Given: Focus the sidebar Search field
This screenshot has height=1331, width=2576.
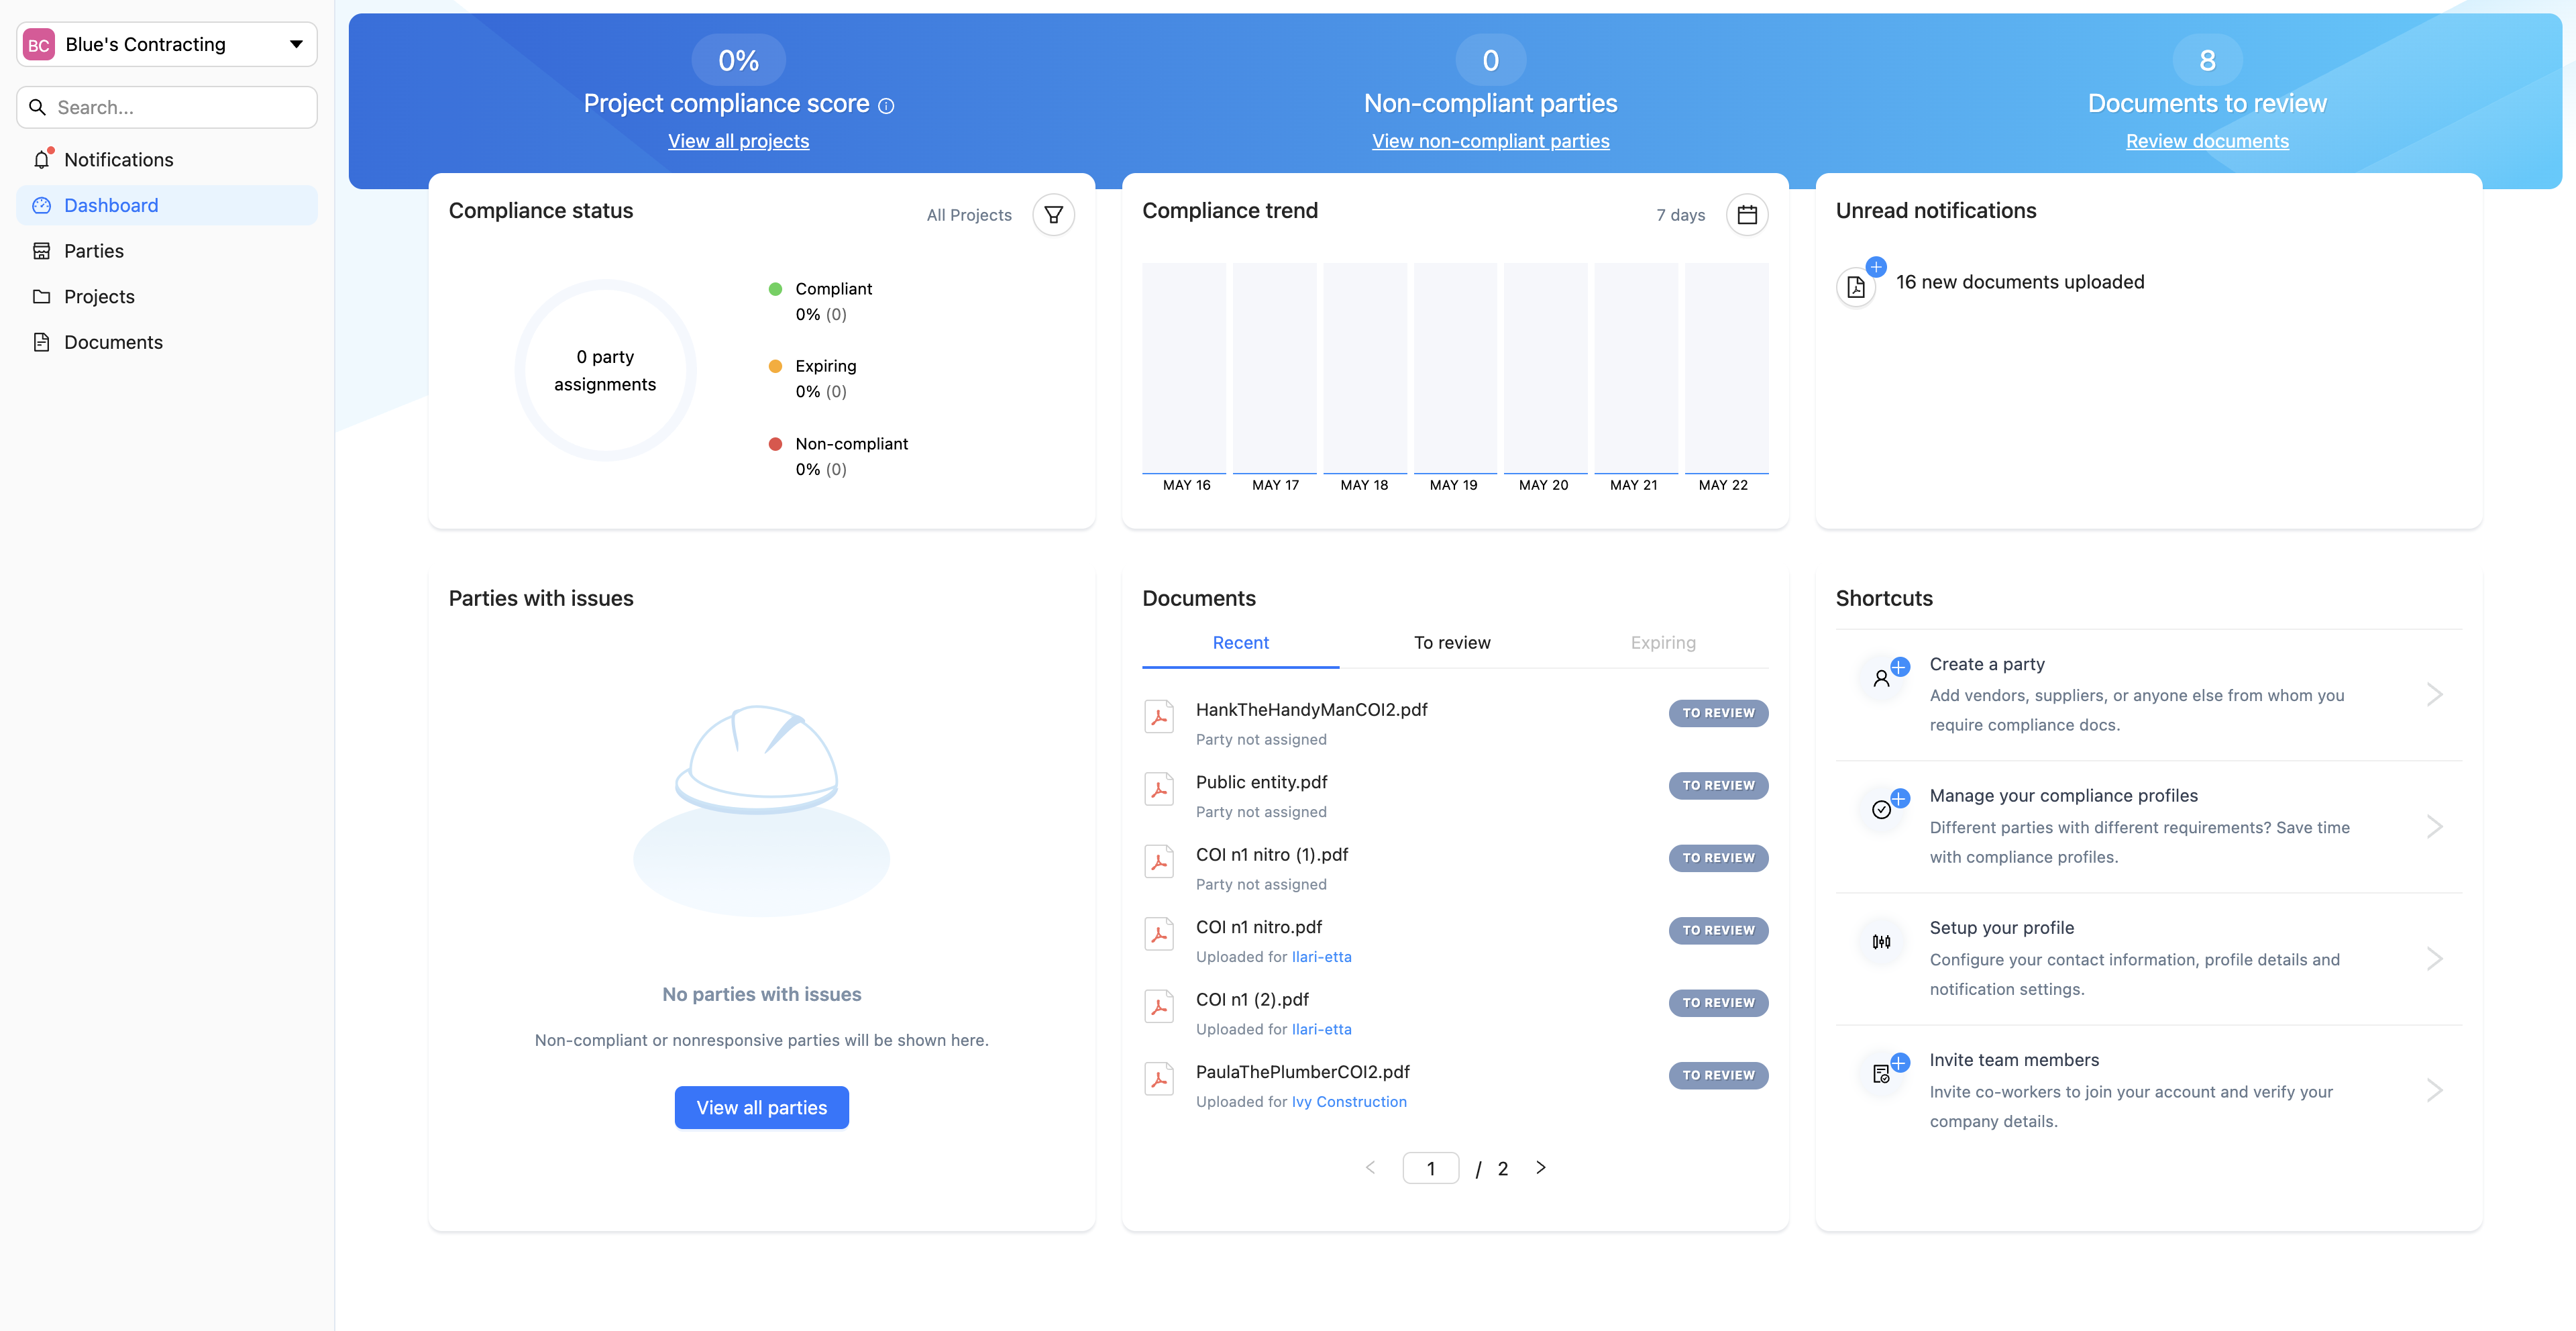Looking at the screenshot, I should 180,107.
